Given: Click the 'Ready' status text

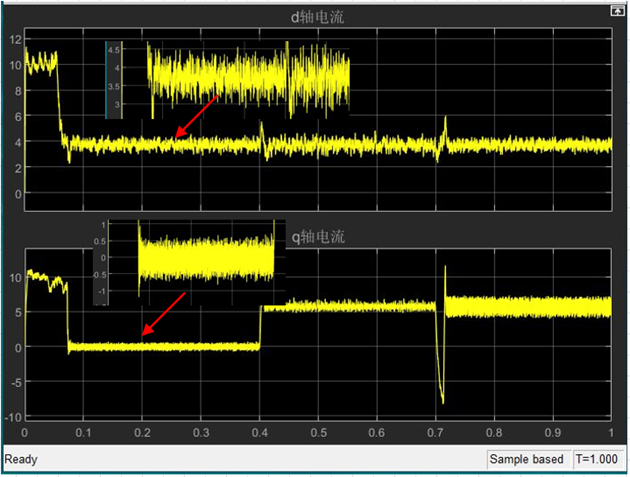Looking at the screenshot, I should [21, 459].
